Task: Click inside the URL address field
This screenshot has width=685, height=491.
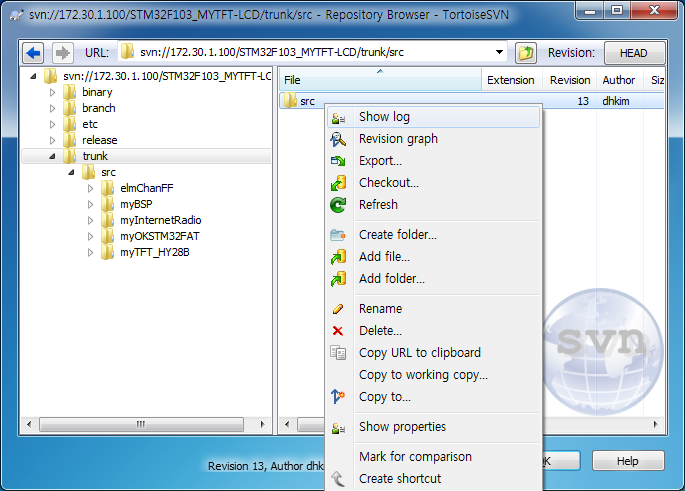Action: (311, 52)
